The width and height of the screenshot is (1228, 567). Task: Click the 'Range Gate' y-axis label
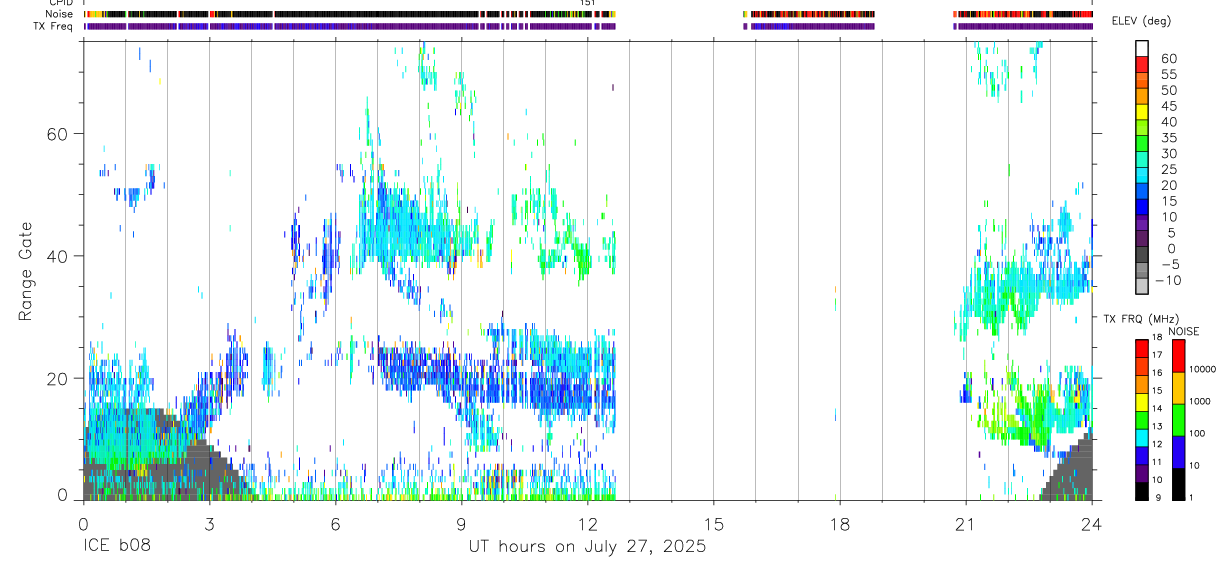(25, 271)
